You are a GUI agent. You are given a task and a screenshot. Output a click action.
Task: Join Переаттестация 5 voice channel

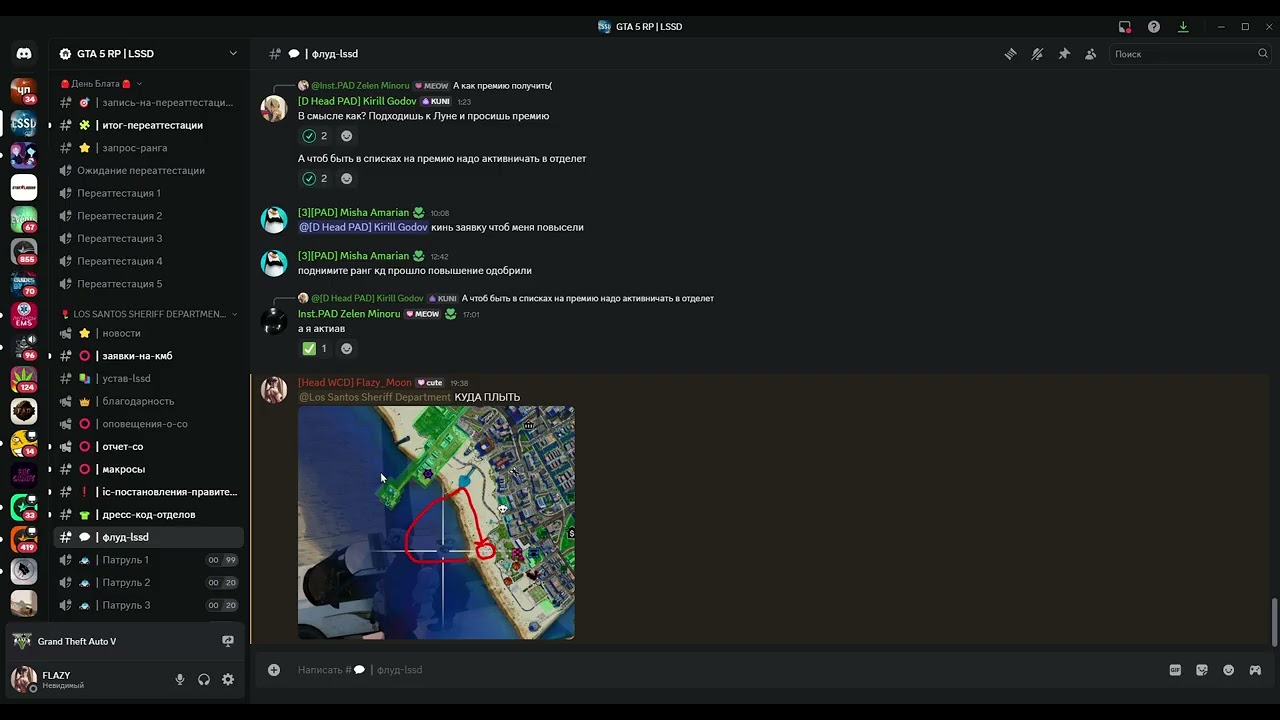(149, 284)
